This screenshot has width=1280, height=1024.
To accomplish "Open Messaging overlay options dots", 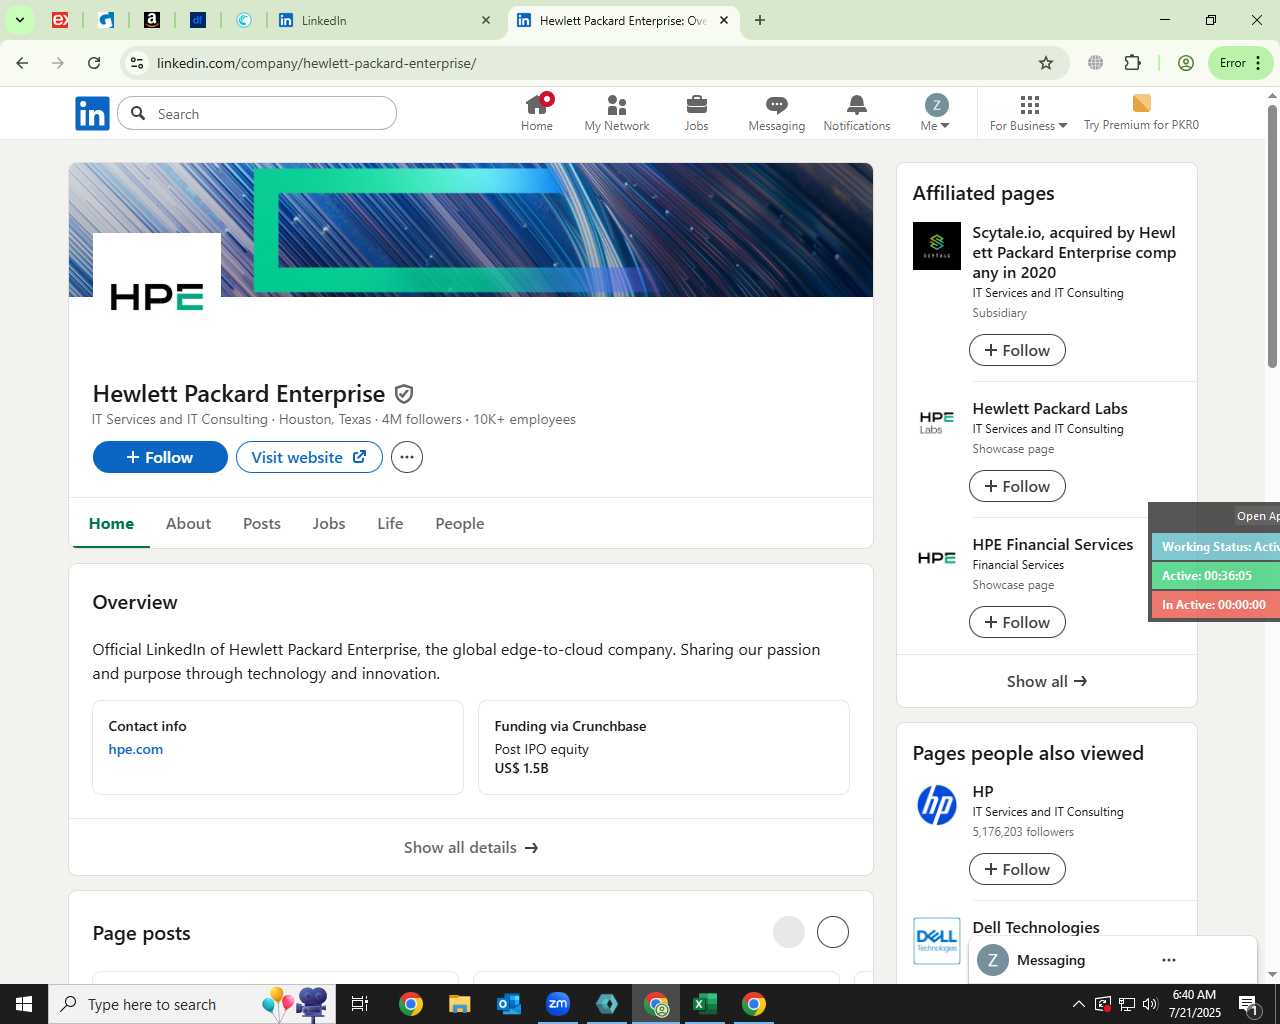I will 1169,960.
